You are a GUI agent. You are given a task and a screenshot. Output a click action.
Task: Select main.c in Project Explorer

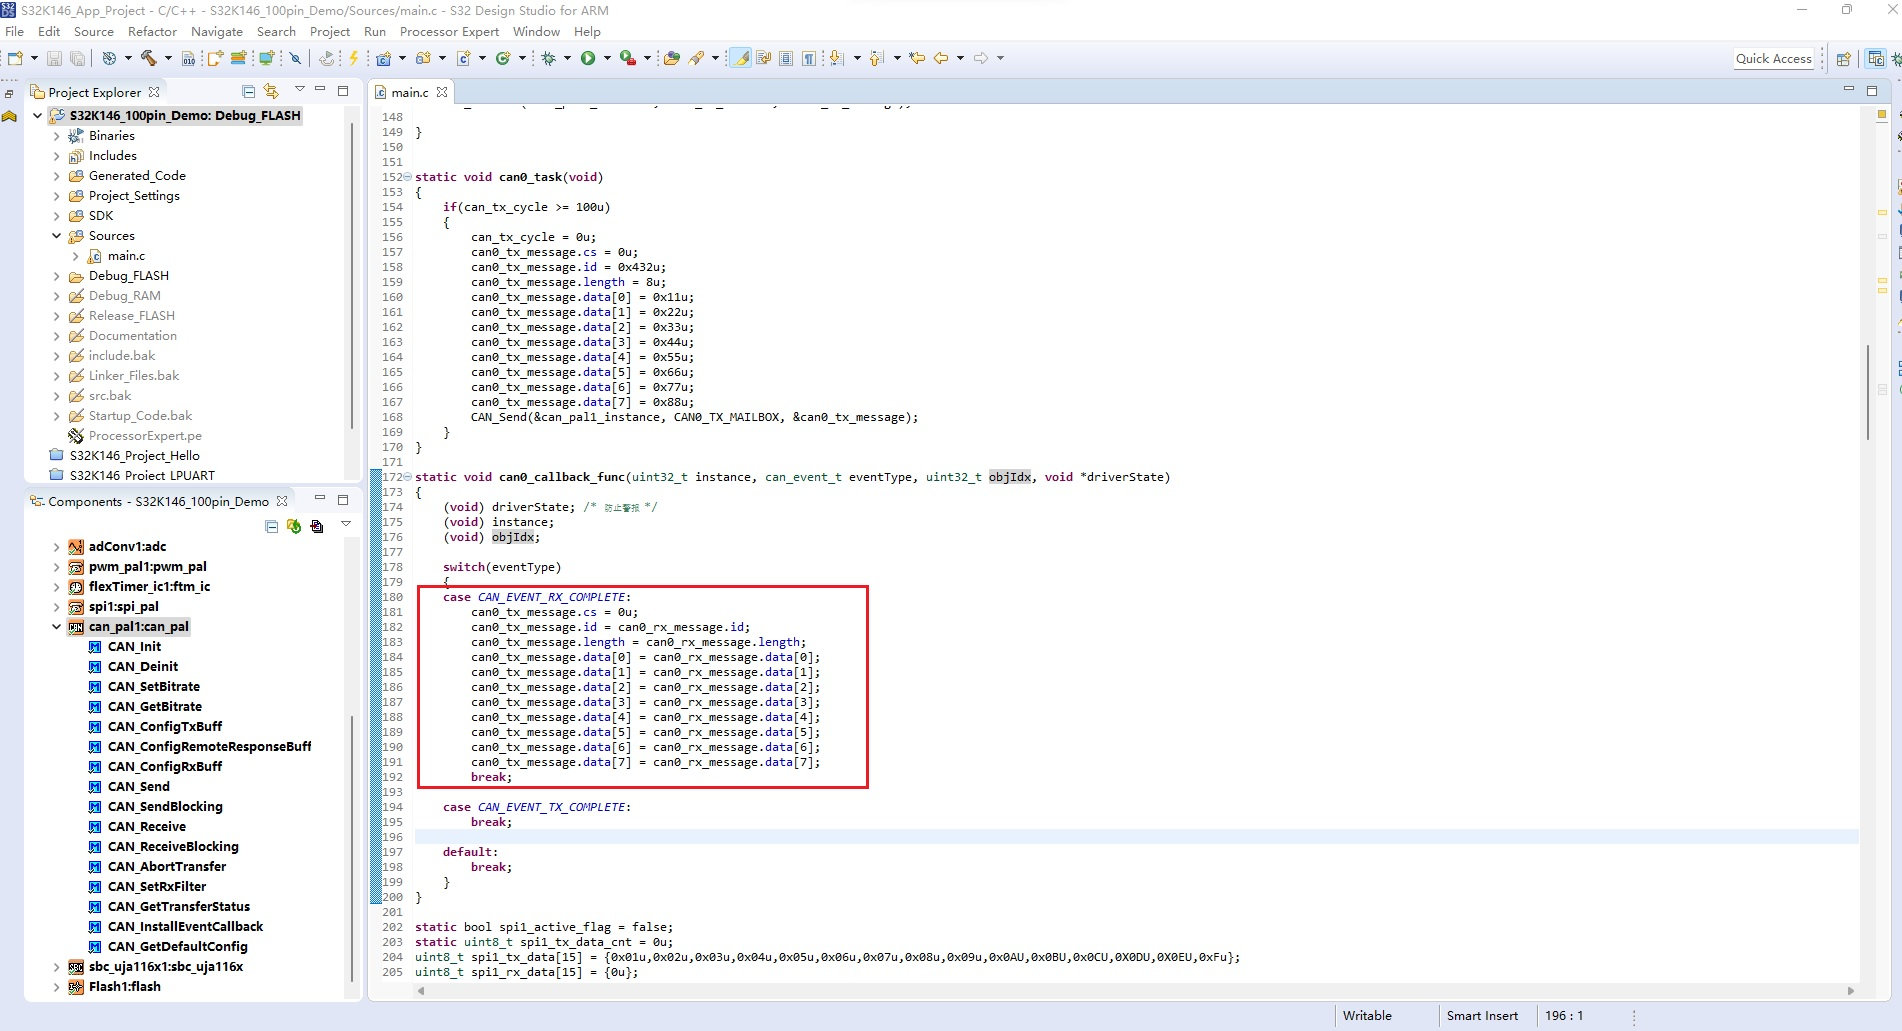tap(126, 256)
